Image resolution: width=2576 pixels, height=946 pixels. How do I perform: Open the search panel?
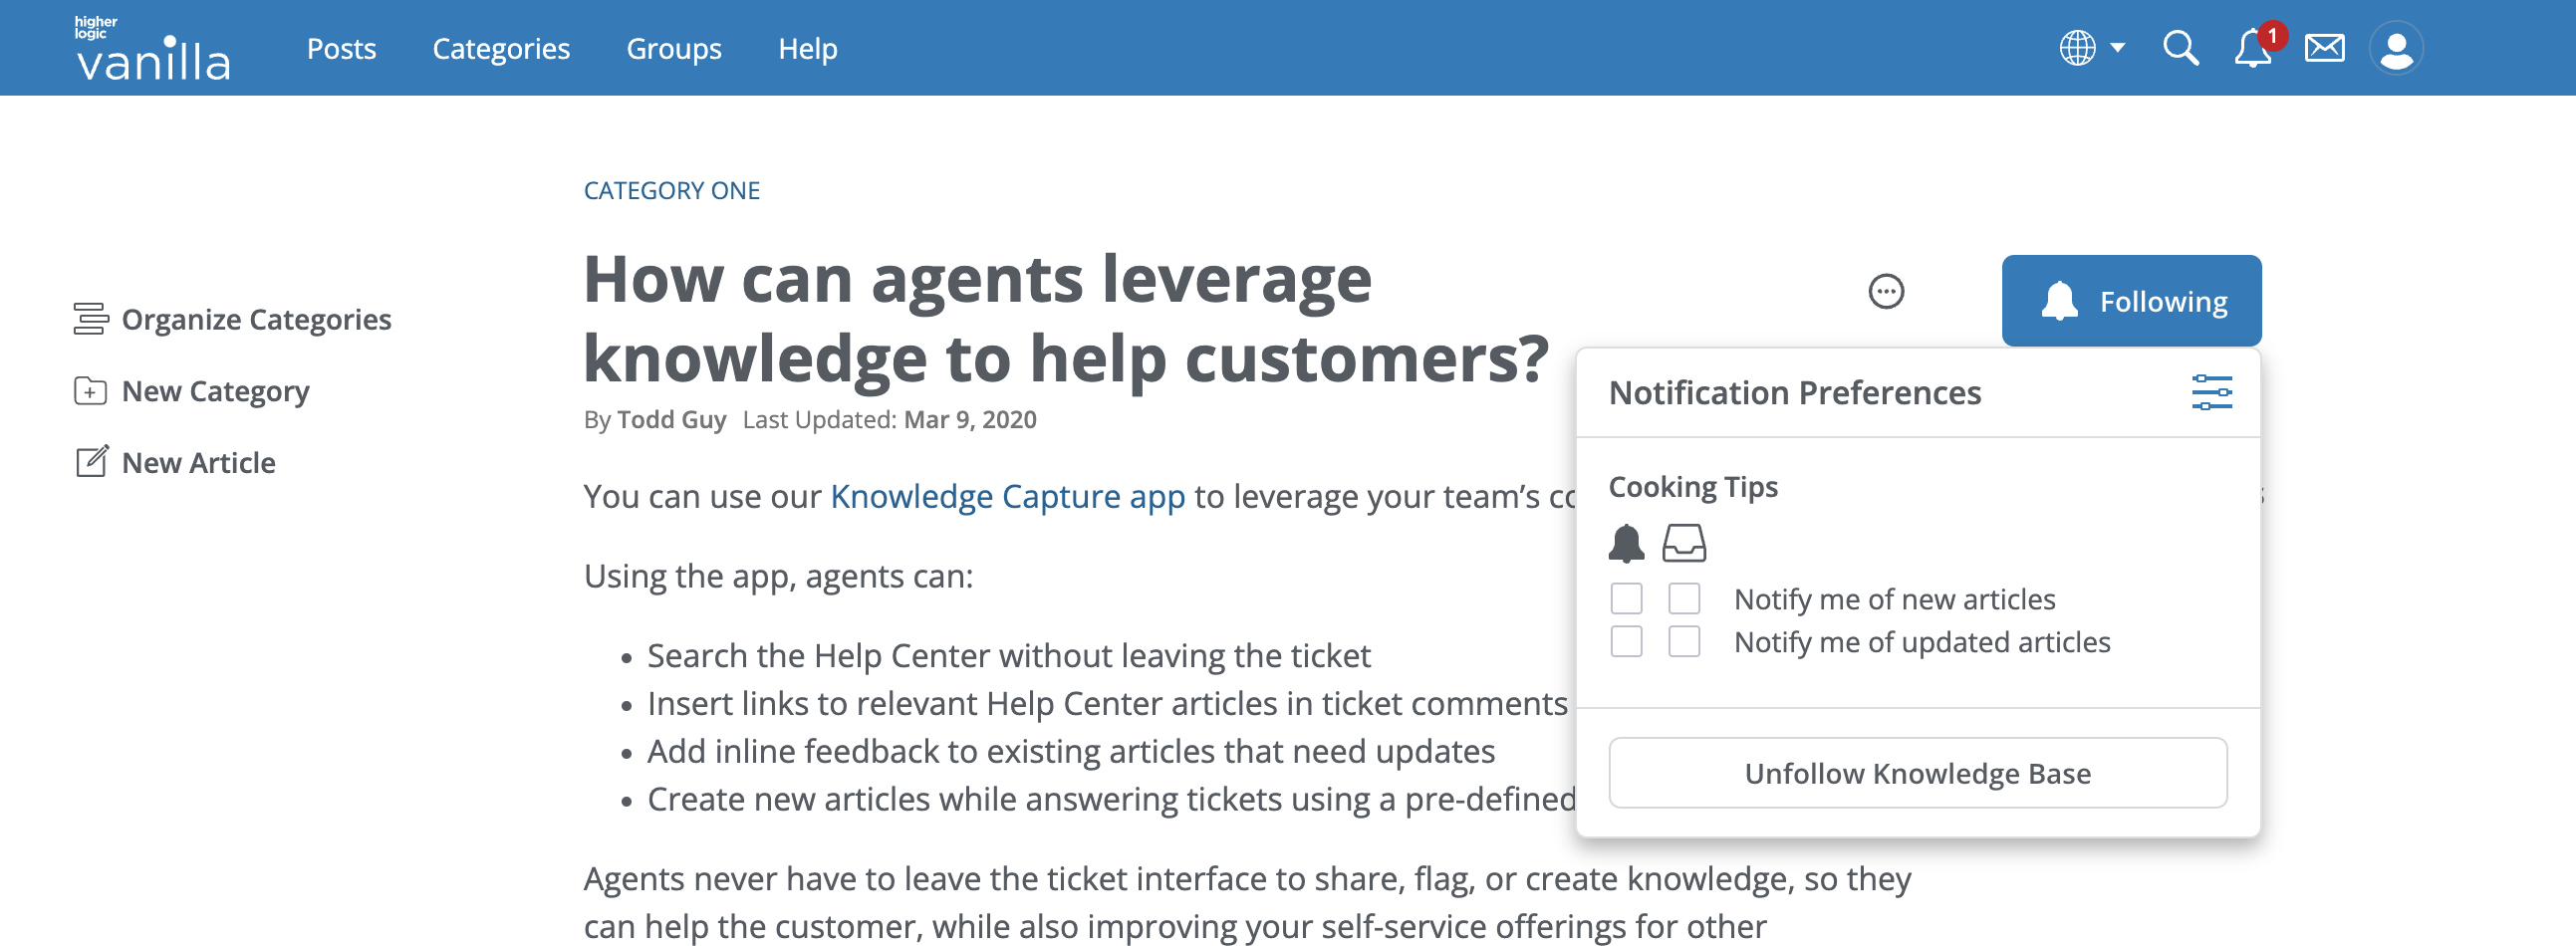(x=2180, y=47)
